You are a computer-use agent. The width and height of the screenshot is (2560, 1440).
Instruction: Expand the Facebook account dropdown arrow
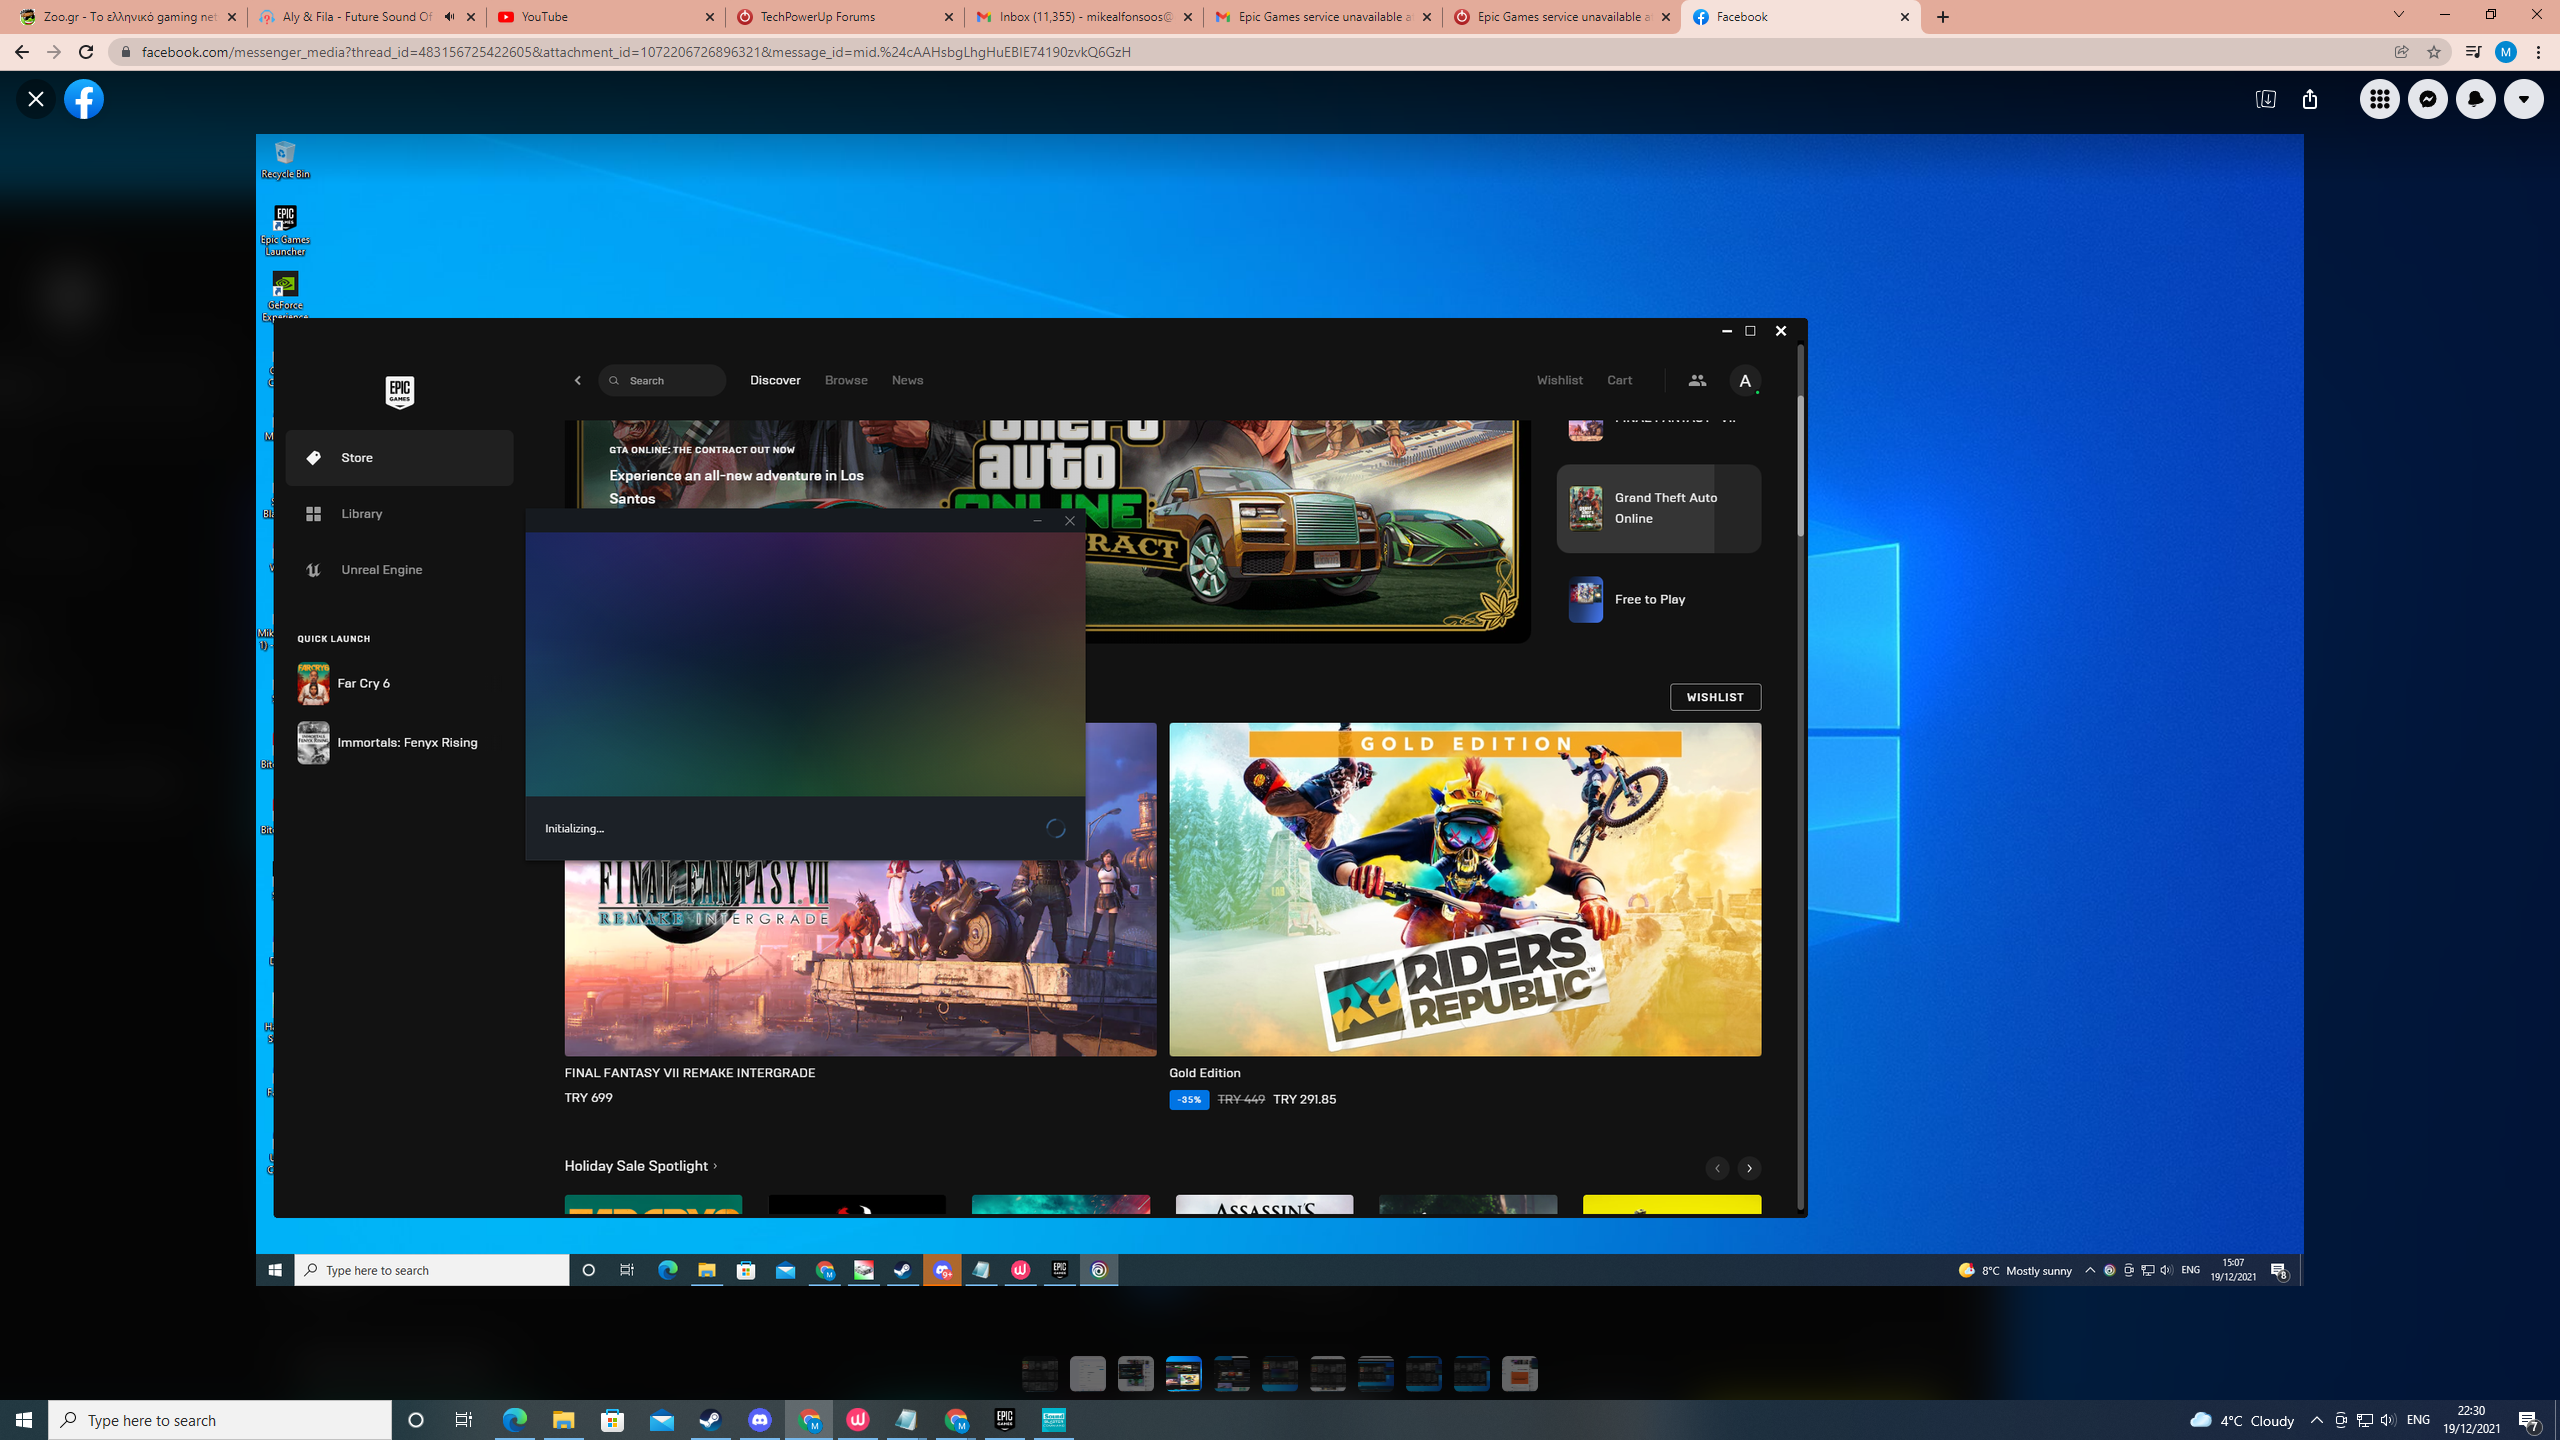point(2523,99)
